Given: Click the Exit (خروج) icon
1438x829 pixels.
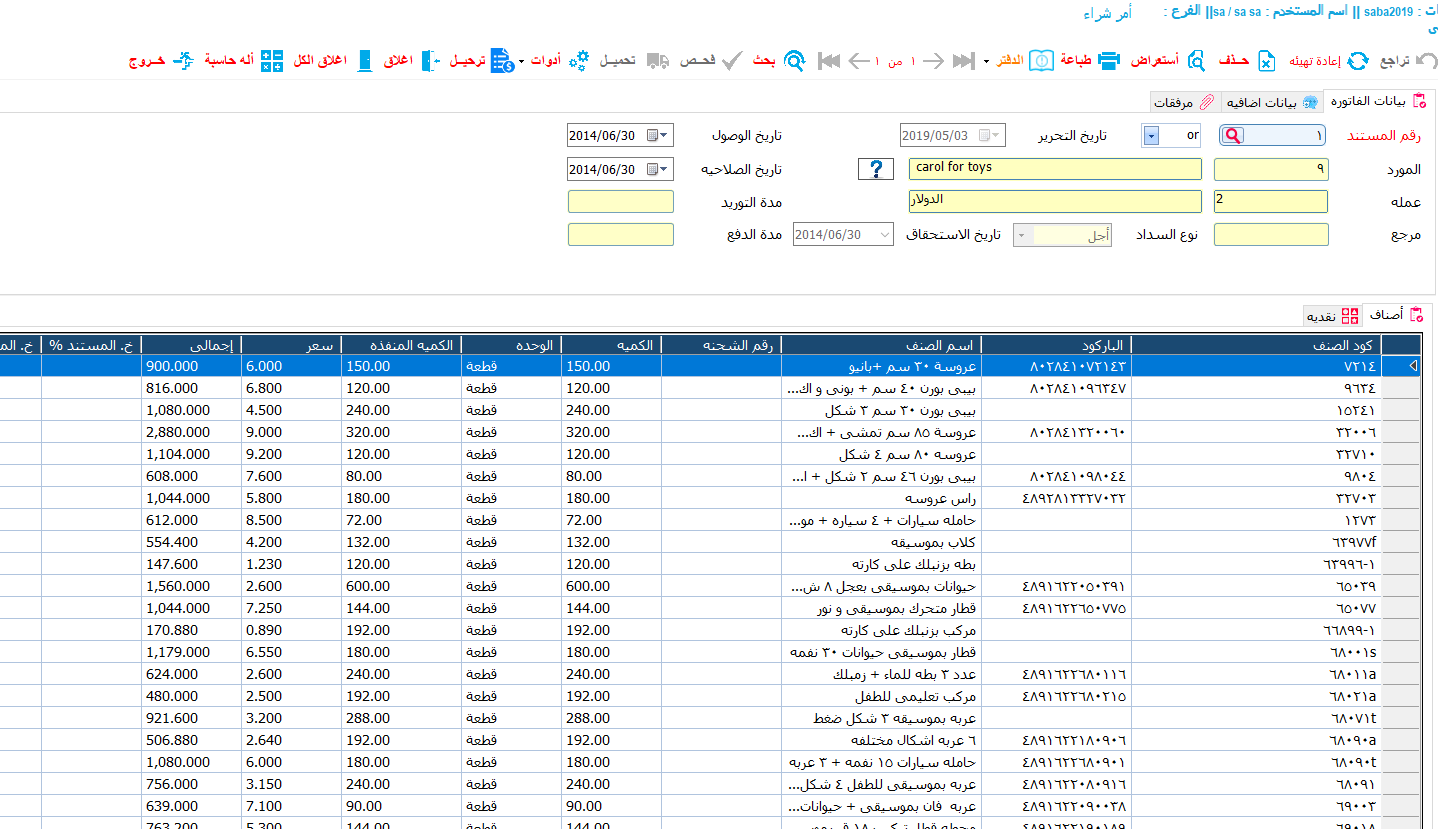Looking at the screenshot, I should [x=183, y=61].
